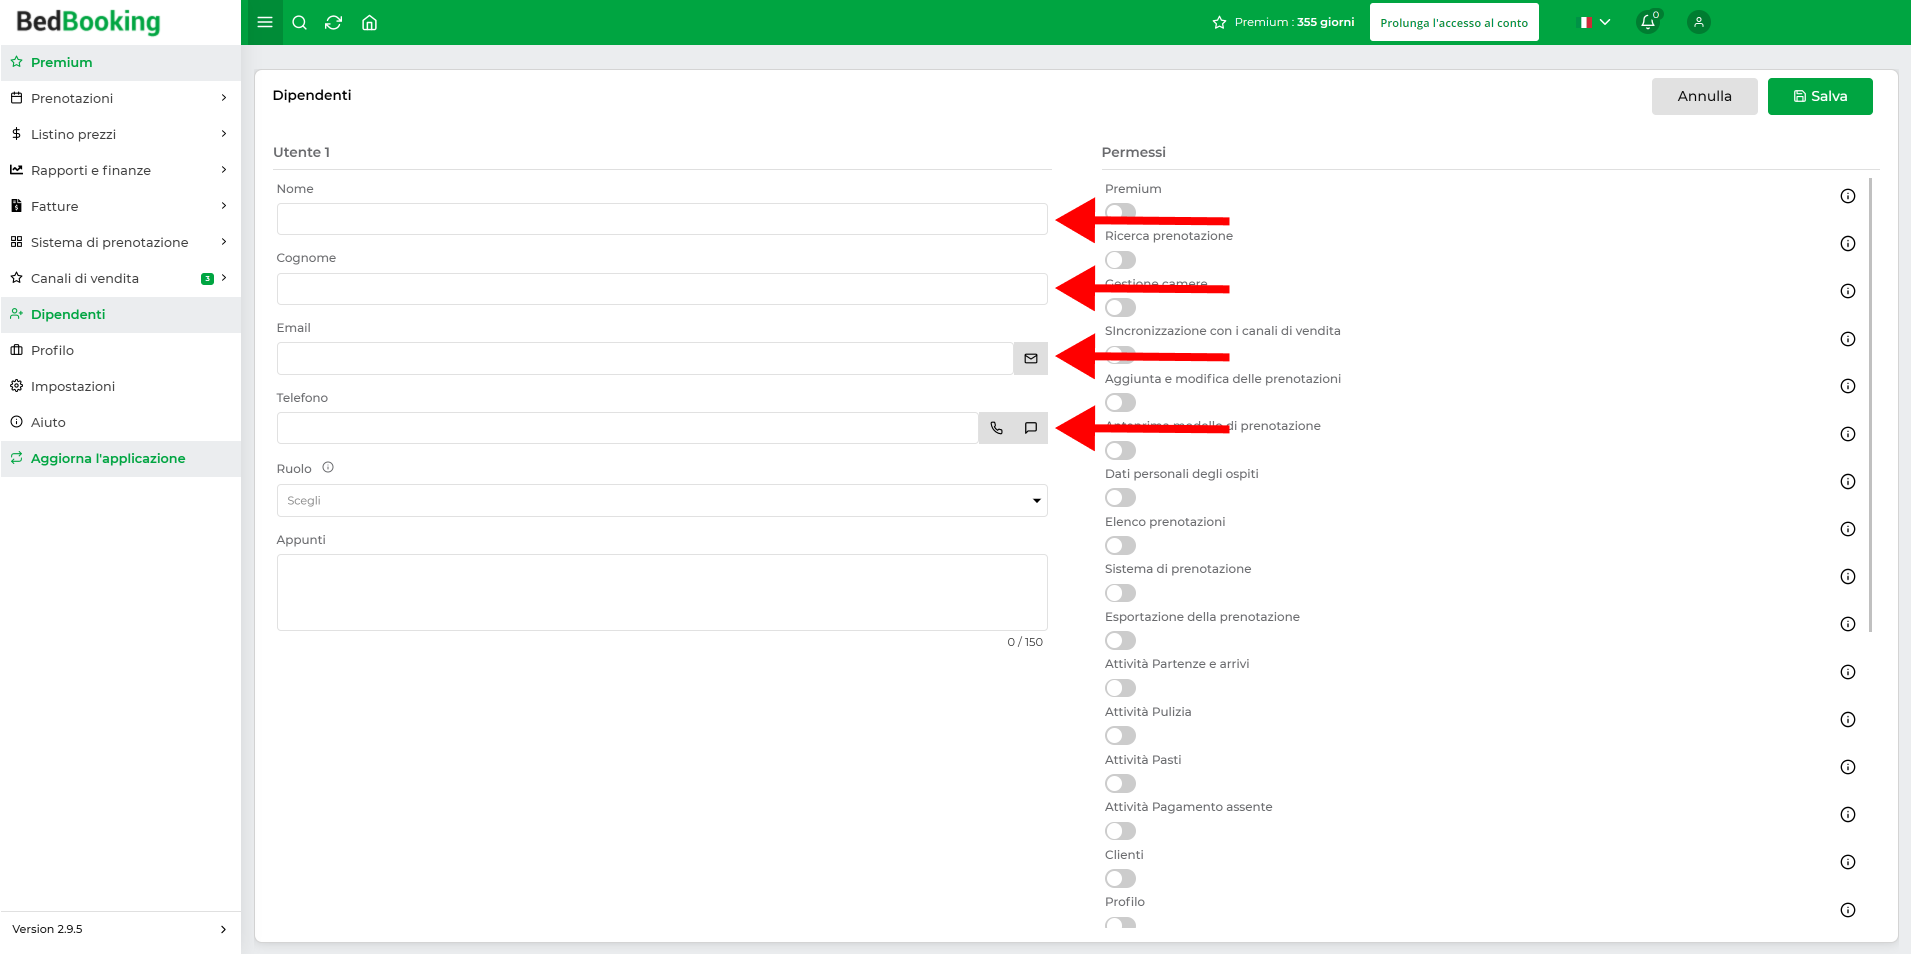1911x954 pixels.
Task: Show info for Aggiunta e modifica delle prenotazioni
Action: tap(1848, 386)
